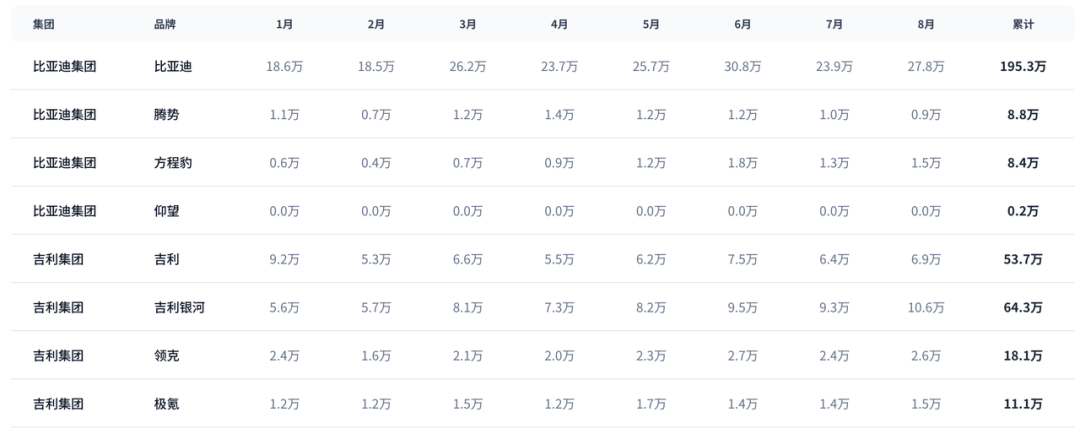Image resolution: width=1080 pixels, height=434 pixels.
Task: Select the 1月 column header
Action: pyautogui.click(x=284, y=23)
